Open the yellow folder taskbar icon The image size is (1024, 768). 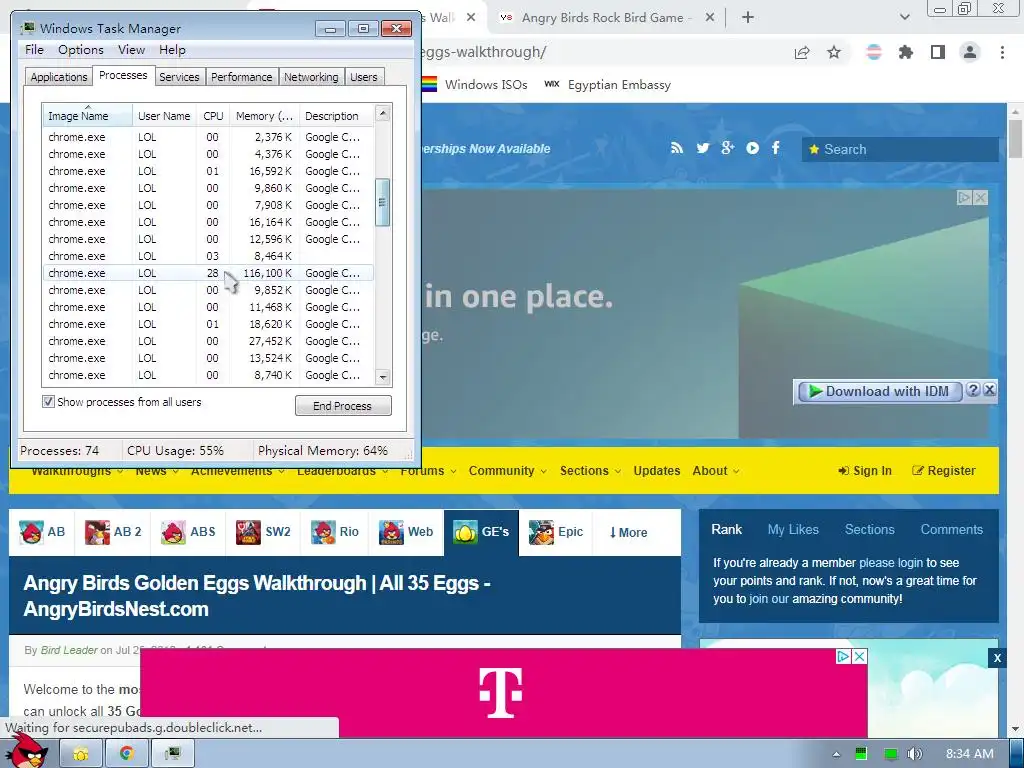point(81,754)
